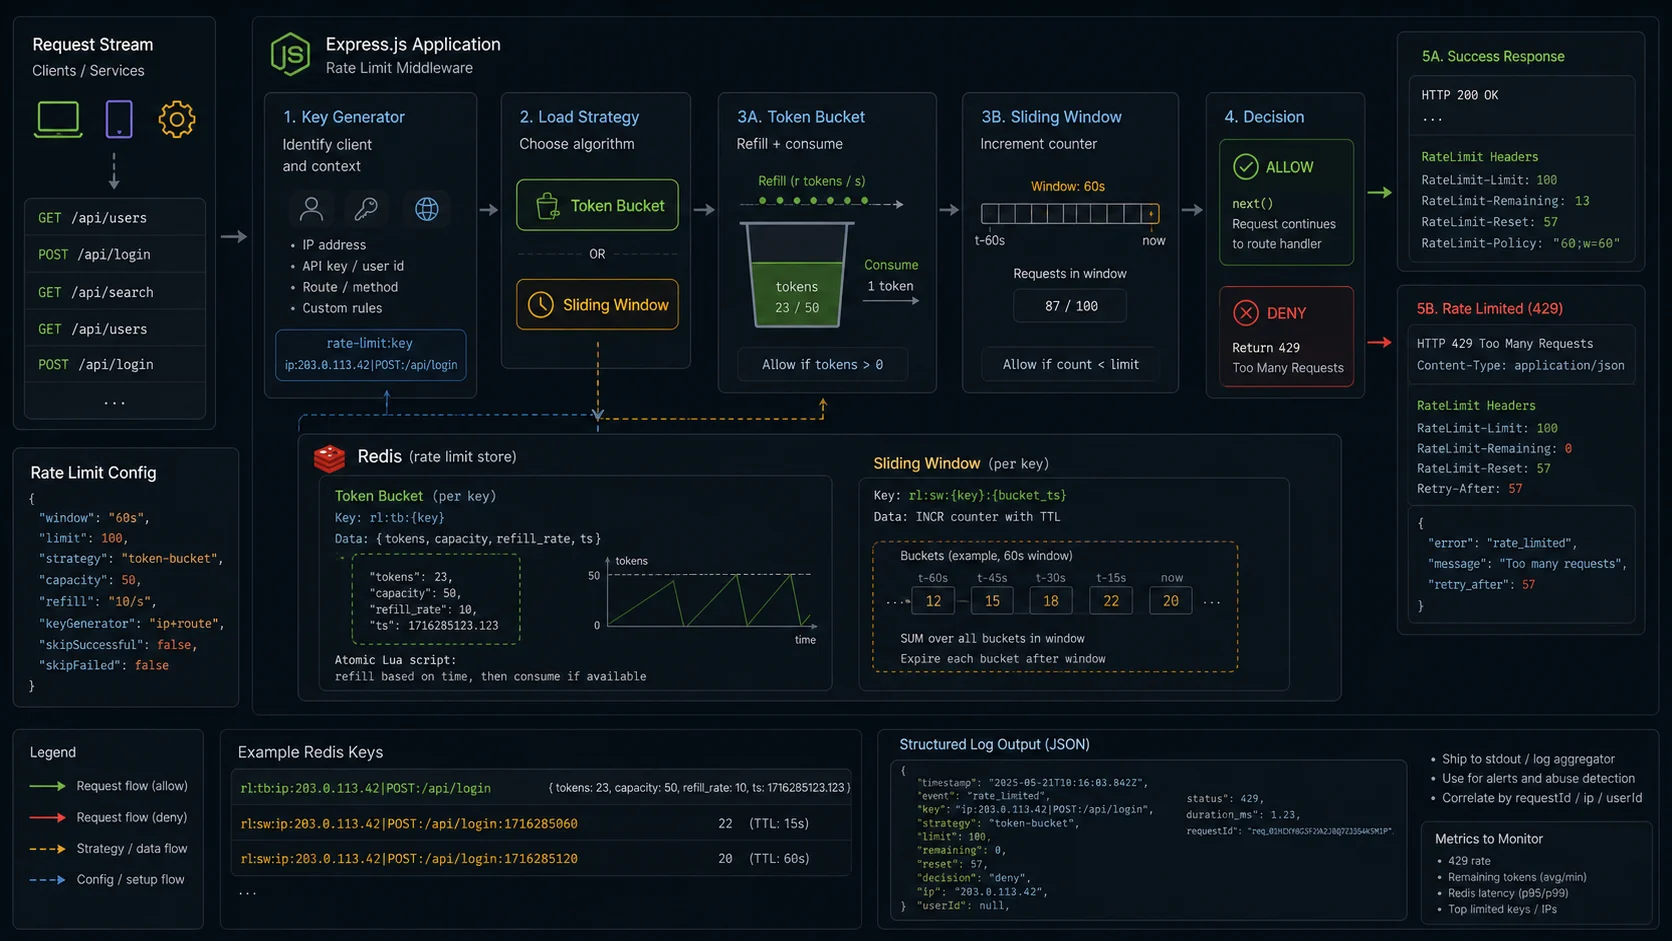Click the "keyGenerator": "ip+route" config line
The width and height of the screenshot is (1672, 941).
pyautogui.click(x=131, y=623)
